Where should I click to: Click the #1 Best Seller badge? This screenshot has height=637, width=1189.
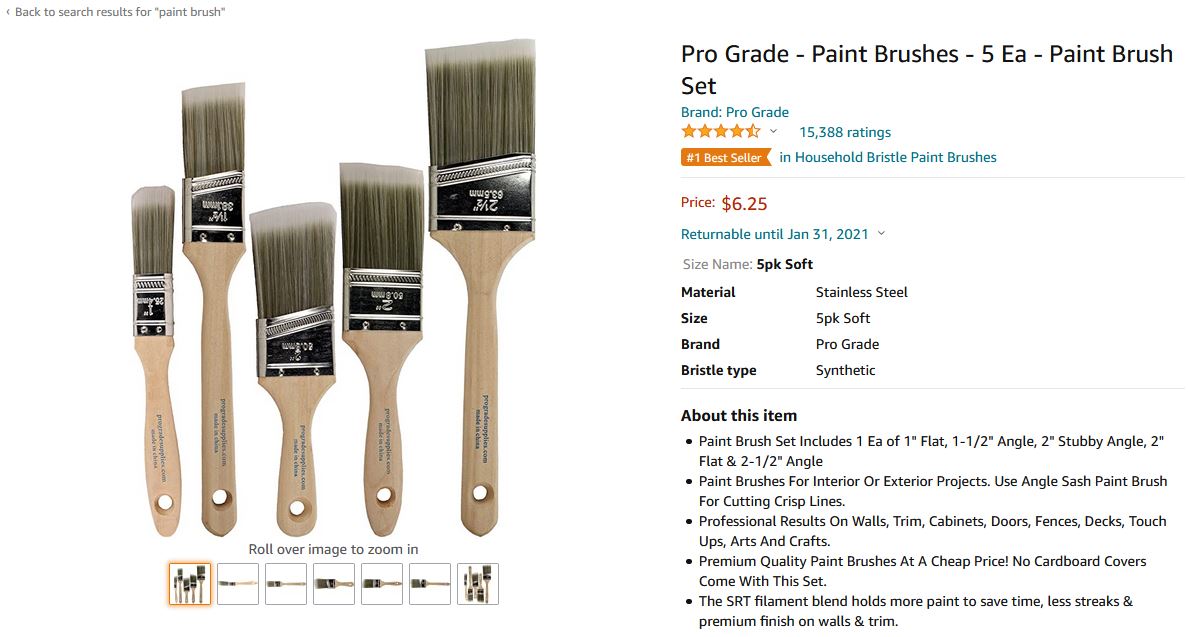[726, 157]
